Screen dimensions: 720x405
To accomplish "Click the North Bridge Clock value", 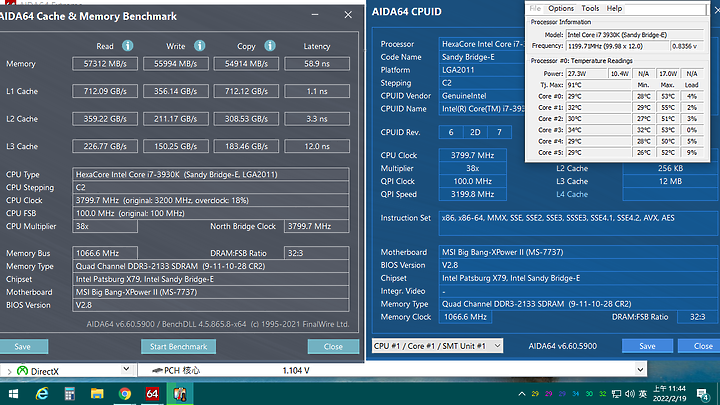I will coord(316,226).
